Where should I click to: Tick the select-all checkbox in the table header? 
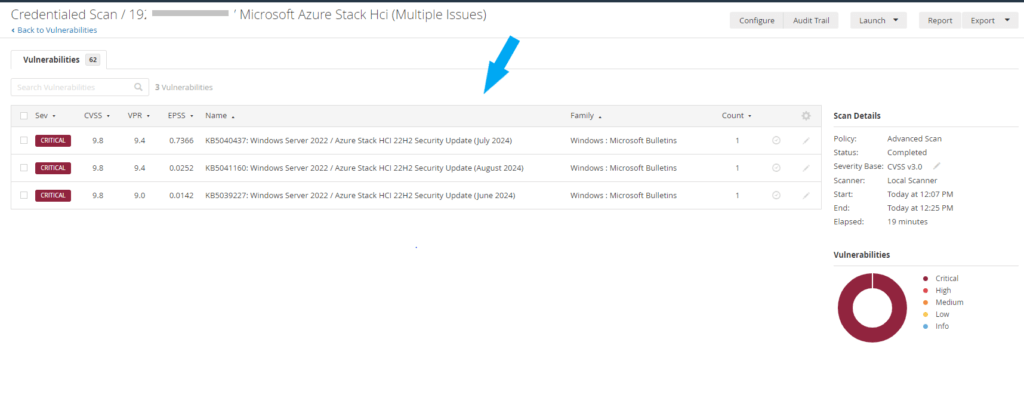point(24,116)
